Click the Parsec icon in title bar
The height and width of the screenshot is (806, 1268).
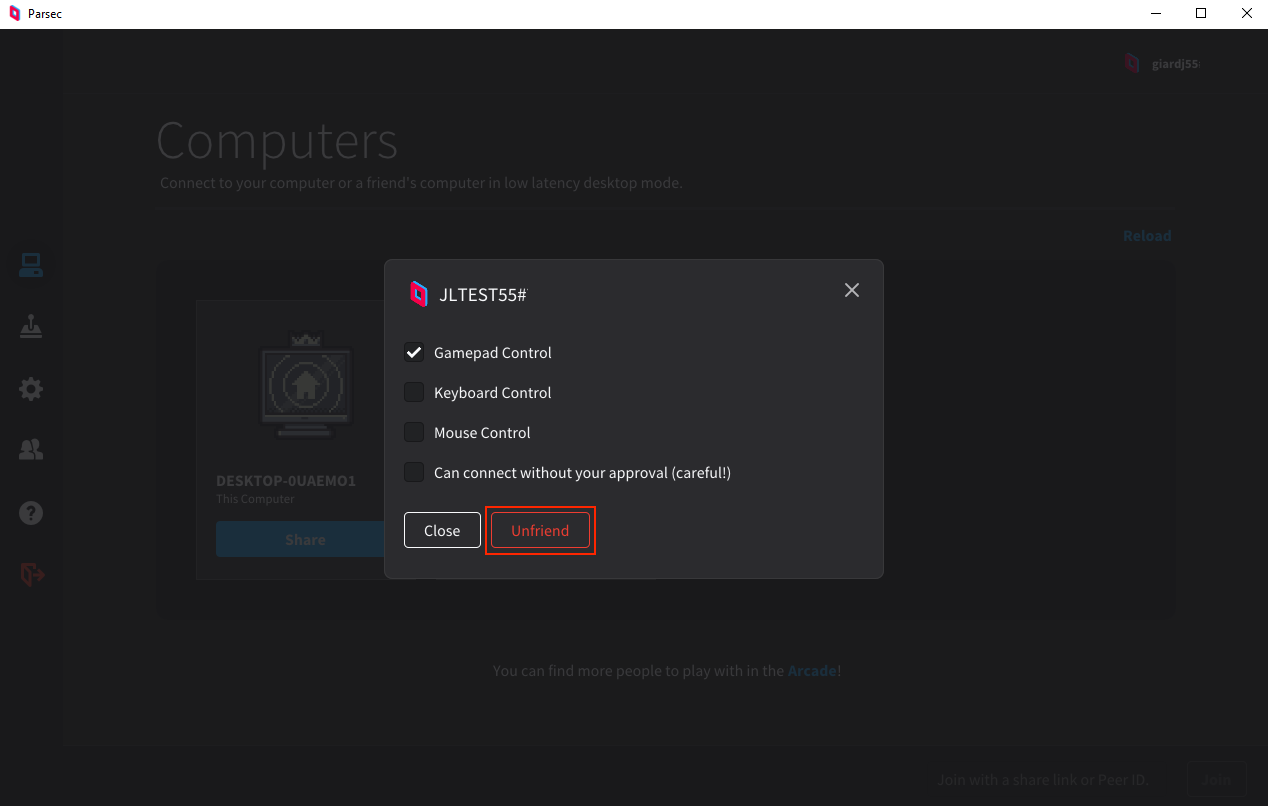coord(14,14)
